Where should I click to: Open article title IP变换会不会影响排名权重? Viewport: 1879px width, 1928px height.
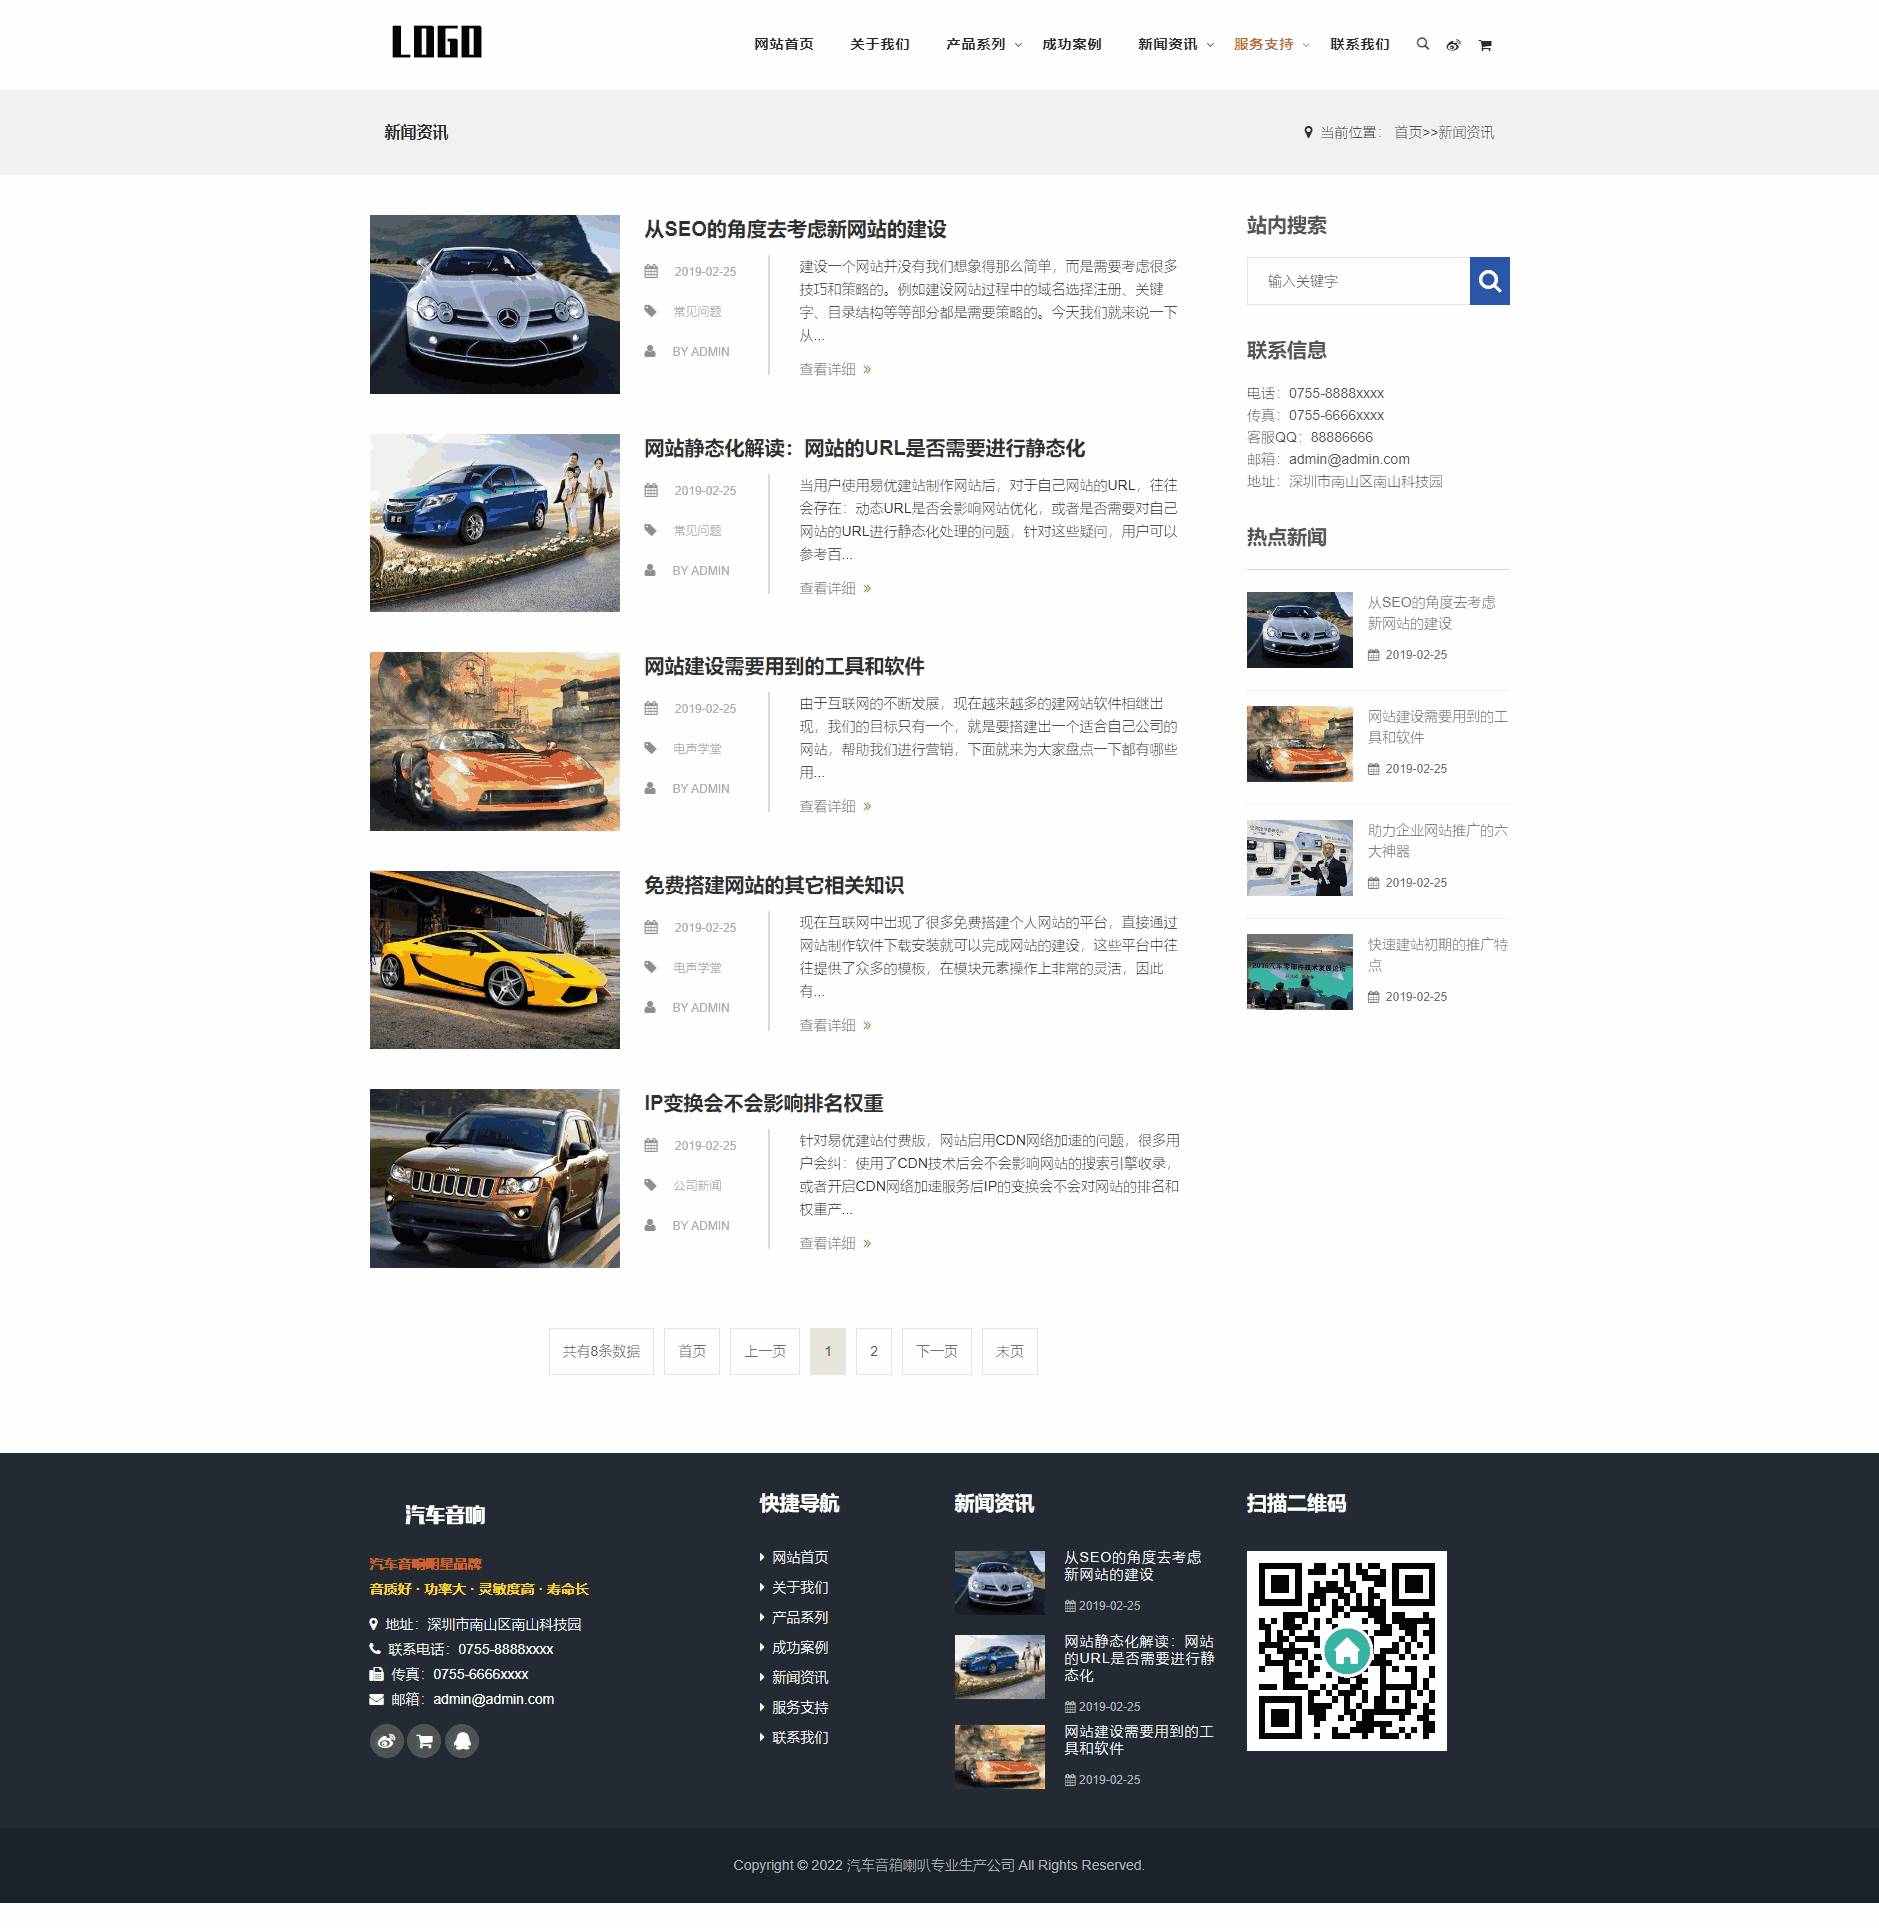763,1103
